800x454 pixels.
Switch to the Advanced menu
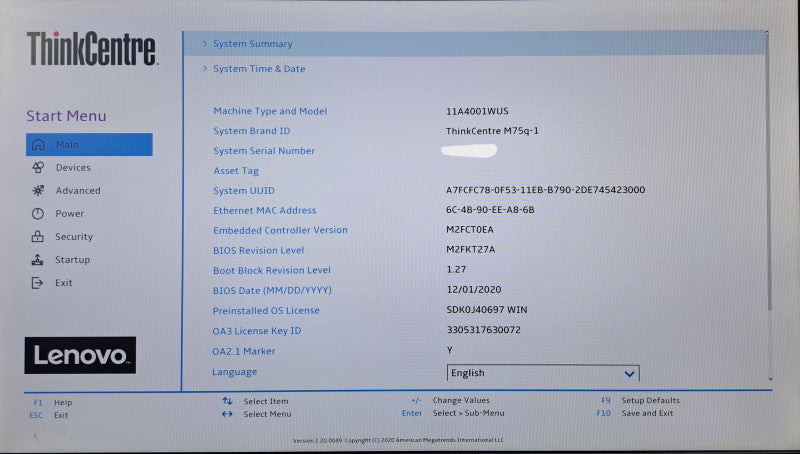pos(78,191)
